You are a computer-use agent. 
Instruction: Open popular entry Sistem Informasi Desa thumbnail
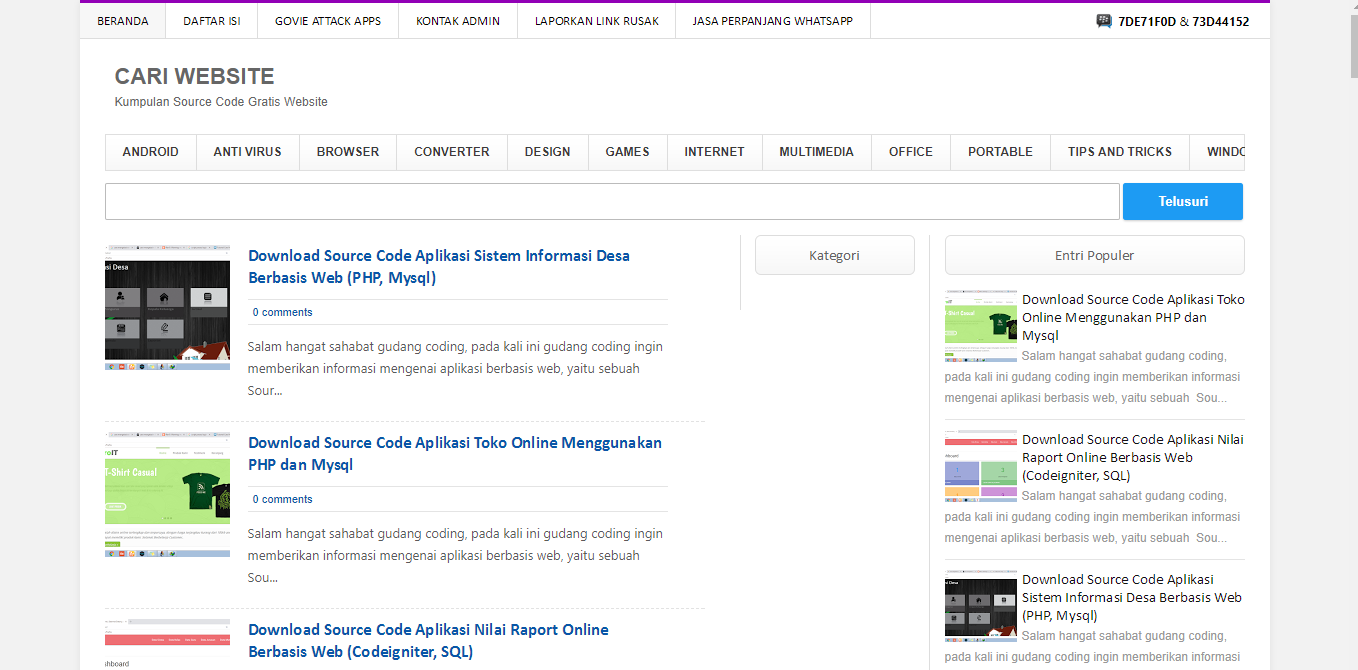tap(981, 606)
